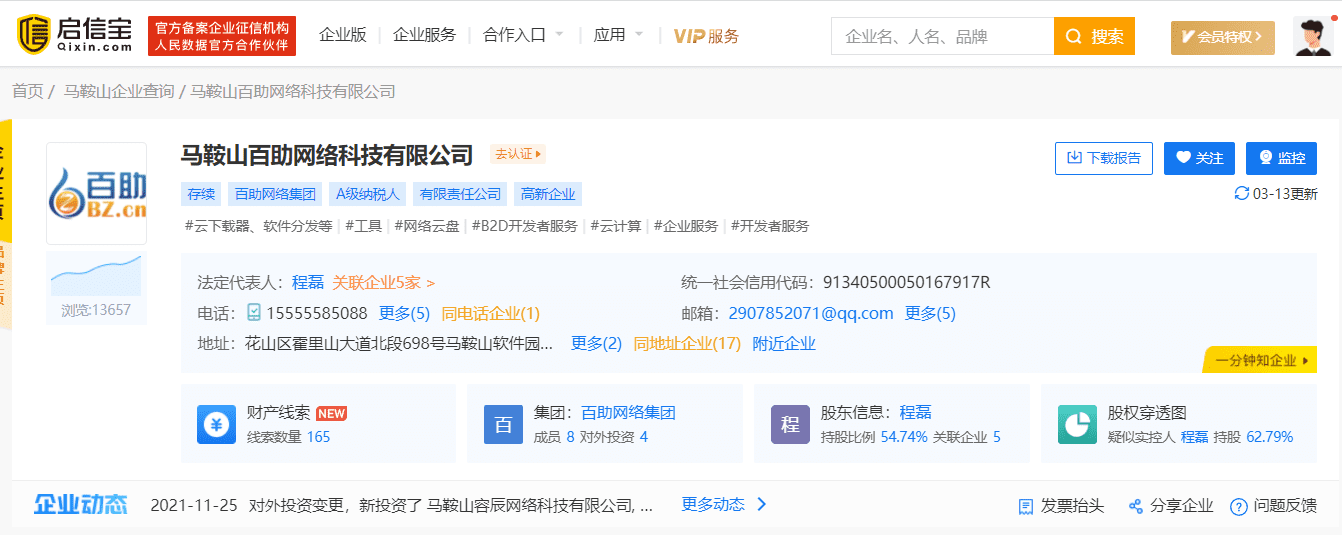Open the browse count trend chart
Image resolution: width=1342 pixels, height=535 pixels.
coord(96,276)
